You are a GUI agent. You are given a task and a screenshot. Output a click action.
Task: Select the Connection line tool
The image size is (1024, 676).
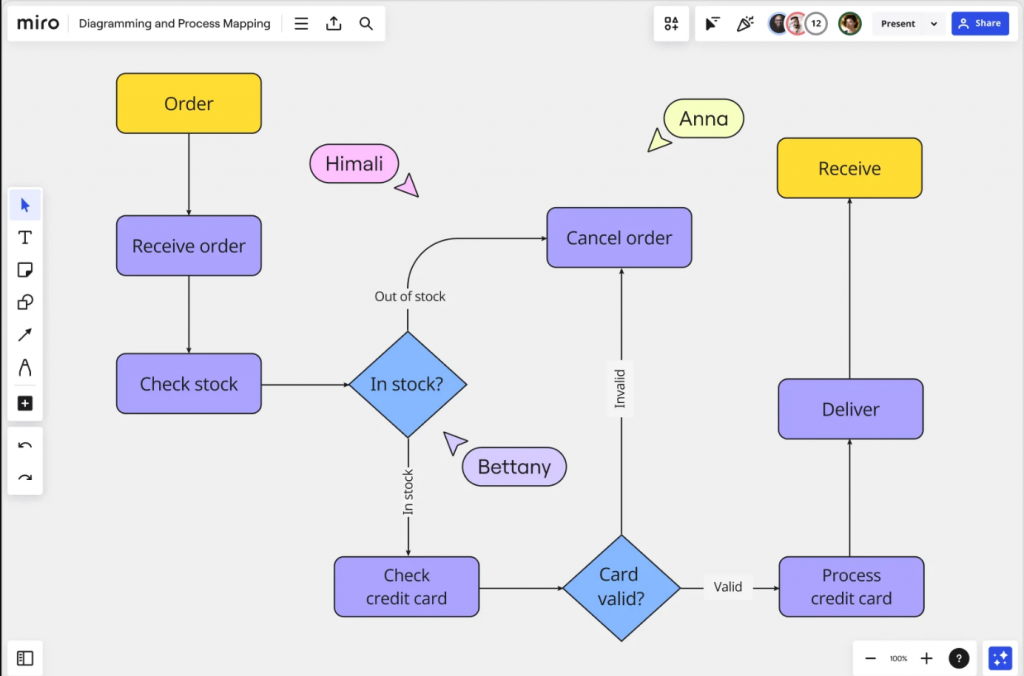tap(24, 334)
